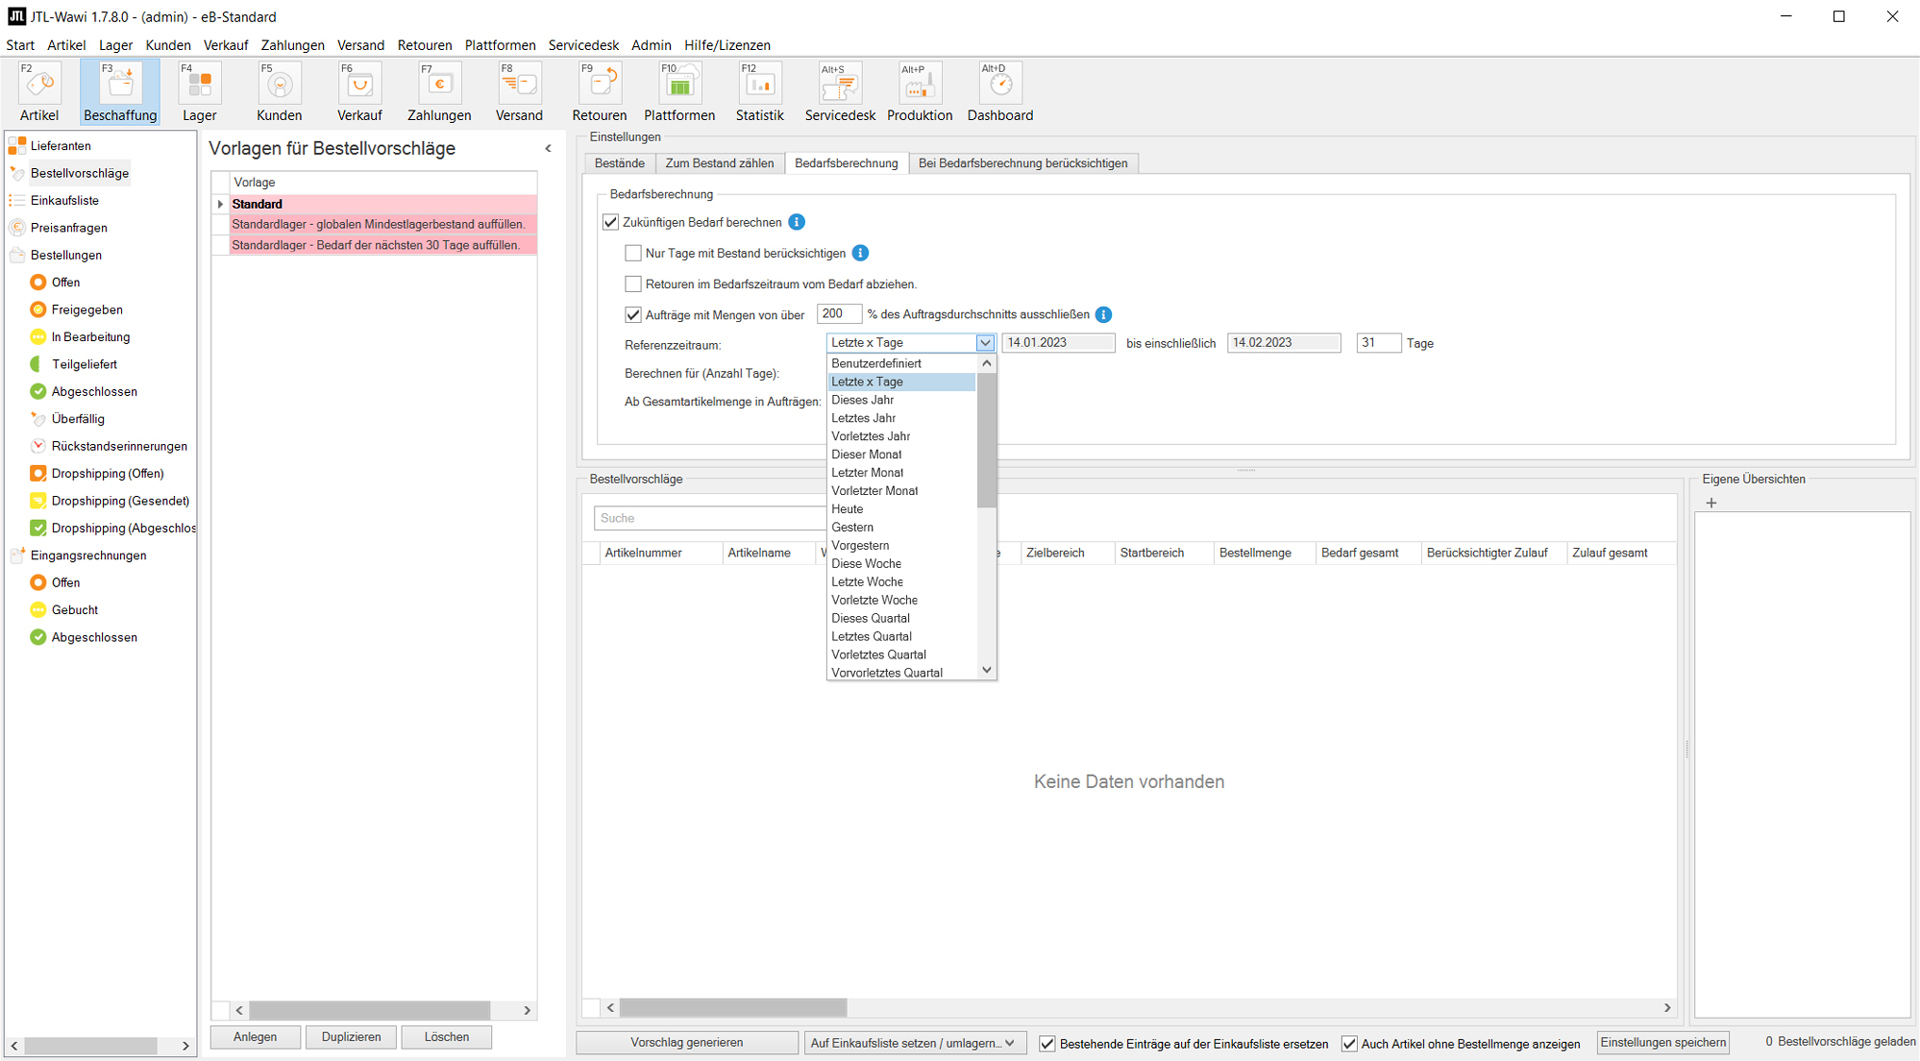This screenshot has width=1920, height=1061.
Task: Select Letztes Quartal in the Referenzzeitraum list
Action: tap(871, 636)
